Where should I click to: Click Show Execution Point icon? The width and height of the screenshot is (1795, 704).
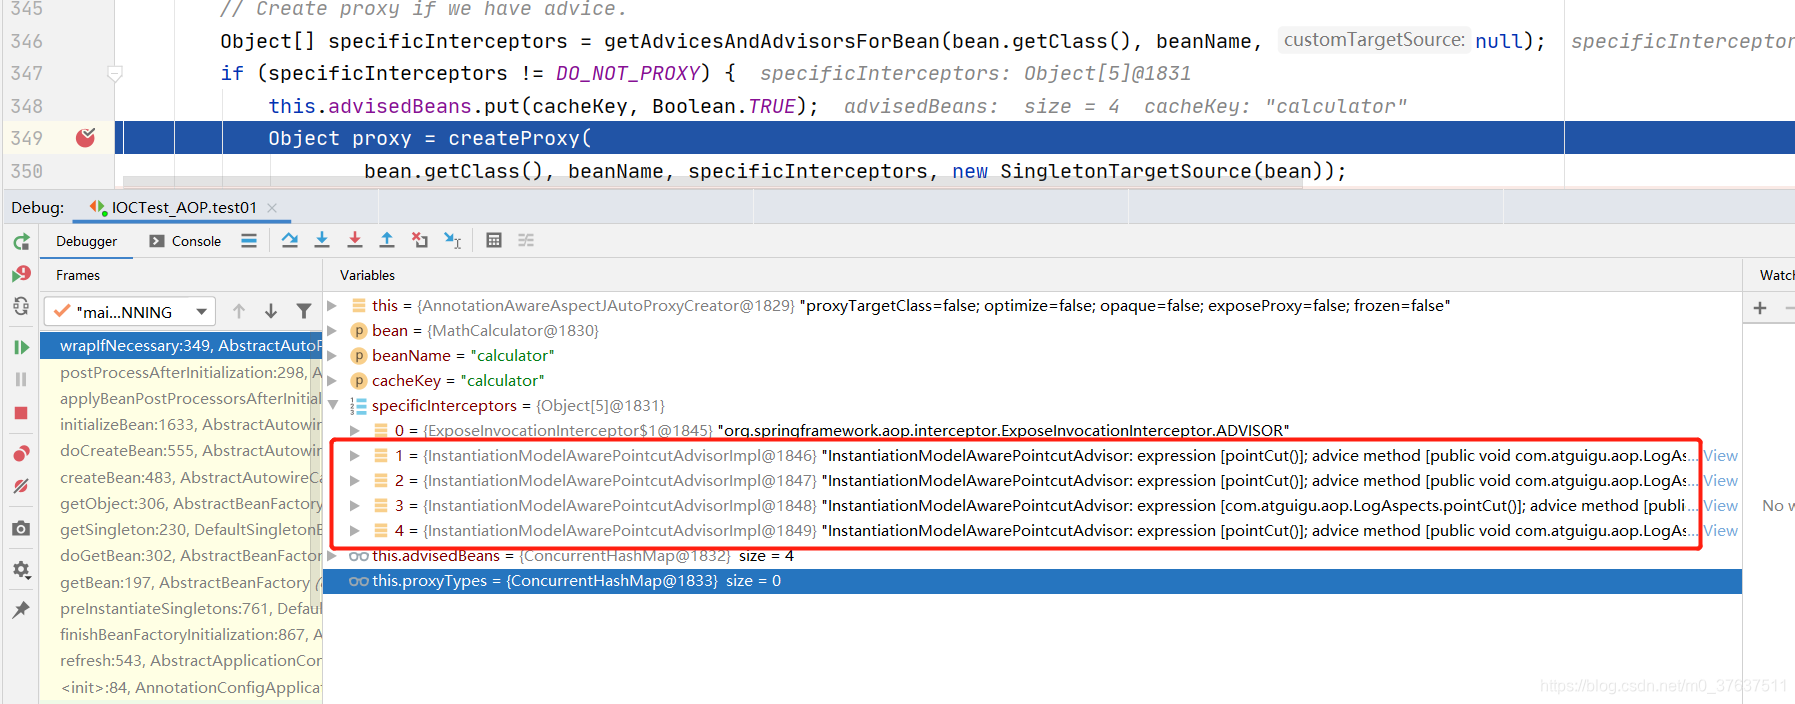coord(249,240)
